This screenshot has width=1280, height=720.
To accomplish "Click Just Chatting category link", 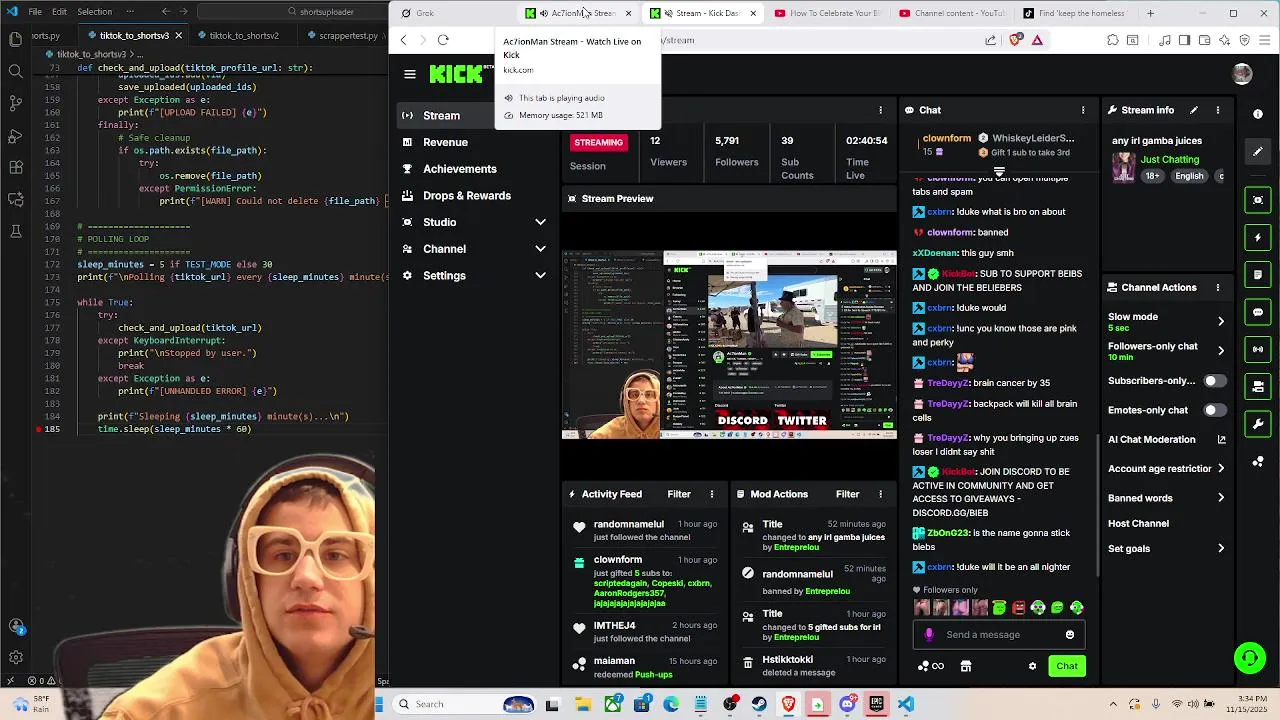I will coord(1169,159).
